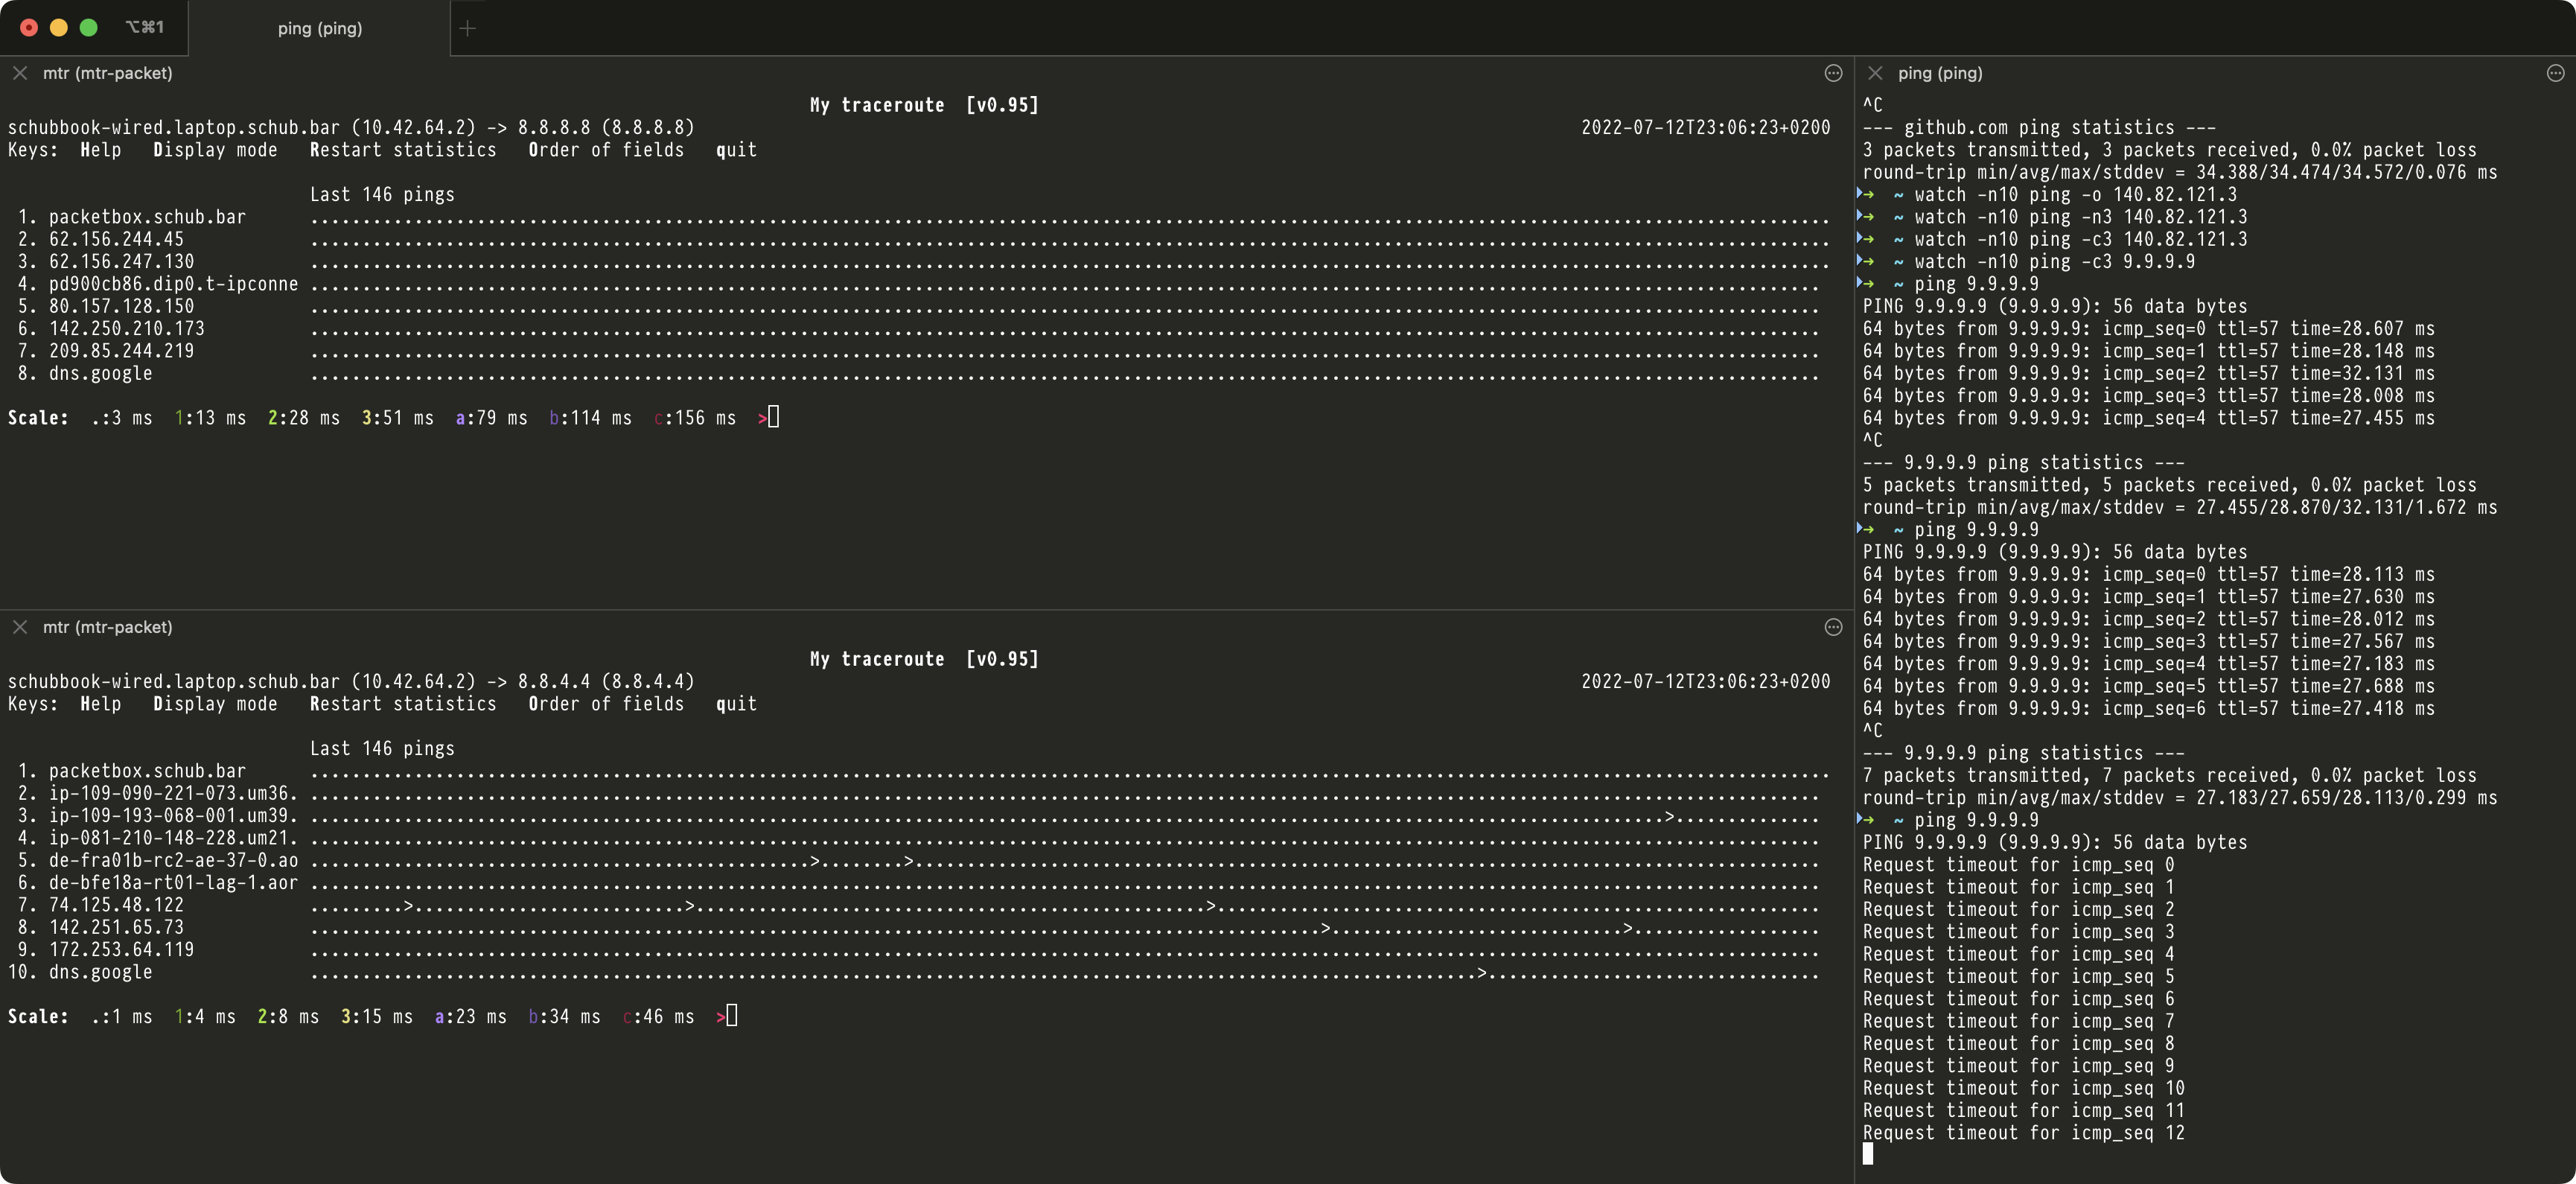
Task: Toggle "Display mode" in the top traceroute
Action: click(215, 150)
